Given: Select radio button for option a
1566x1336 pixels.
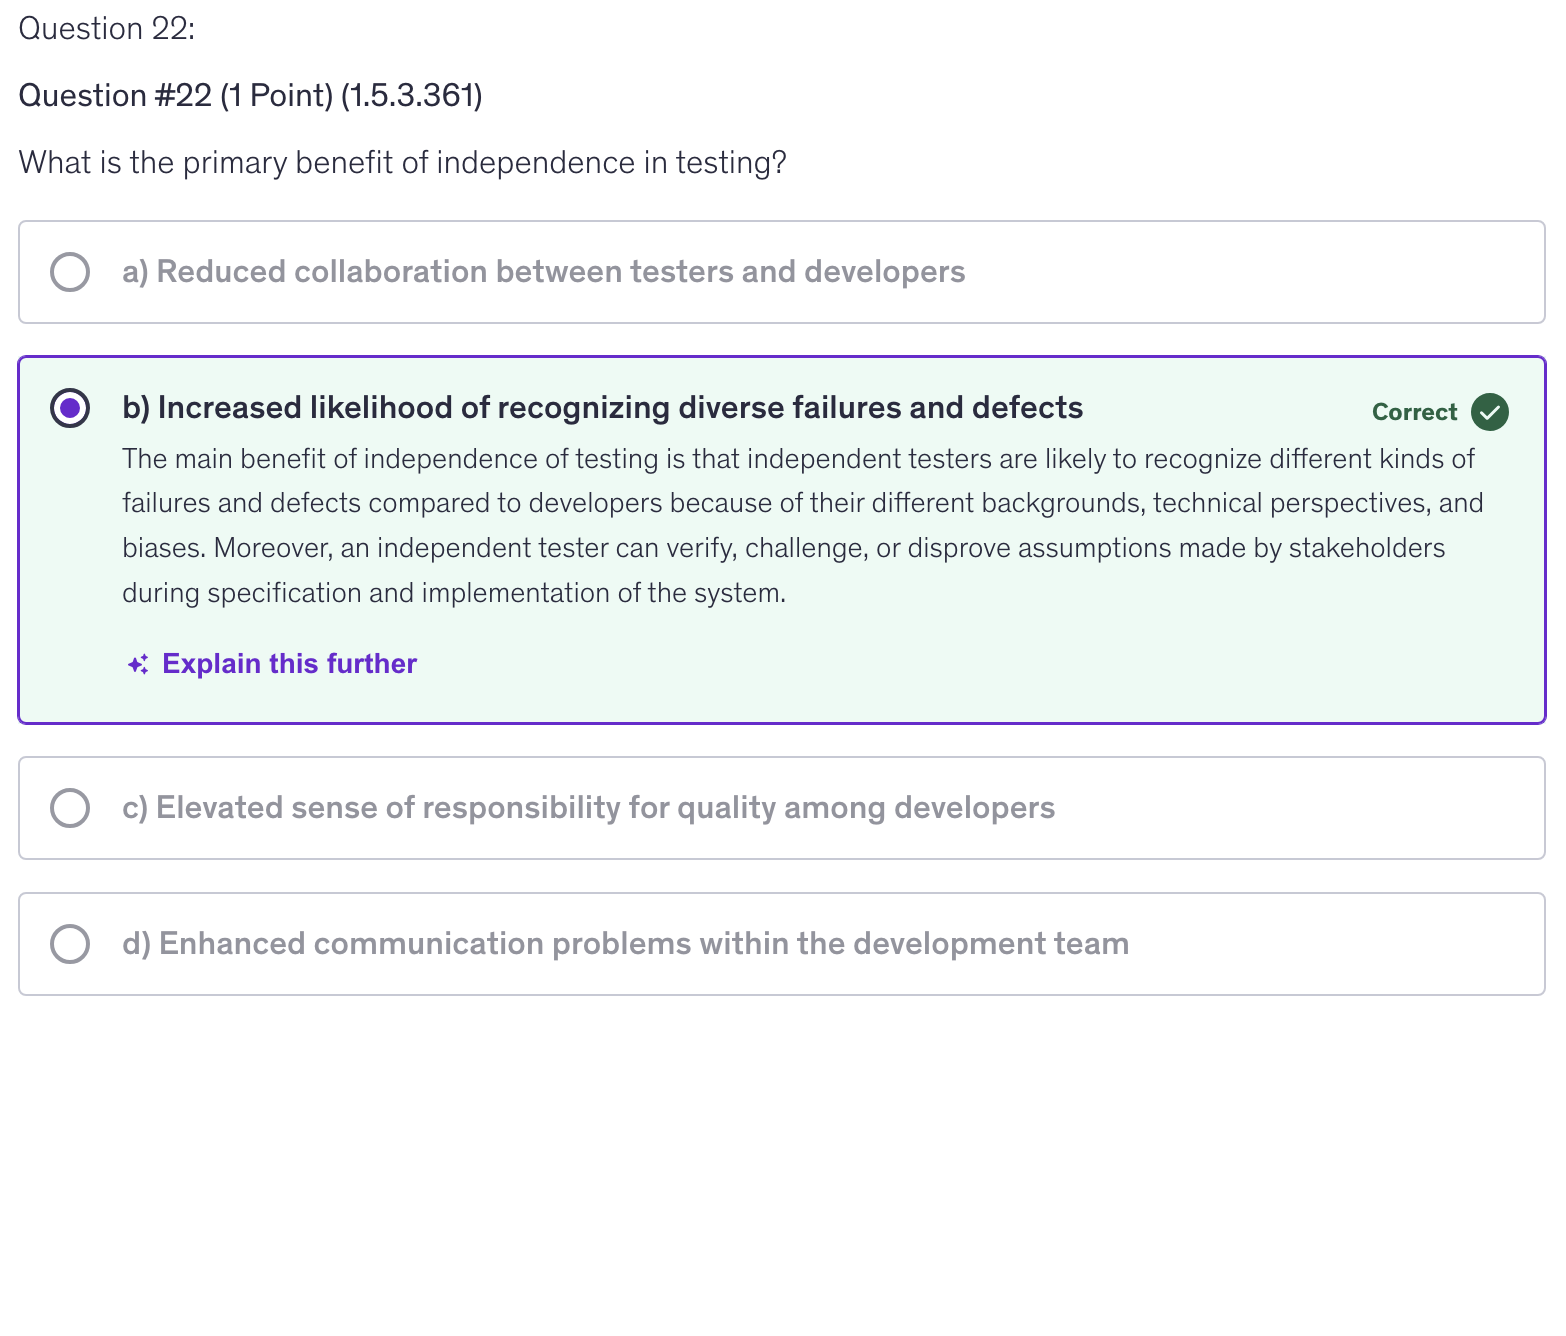Looking at the screenshot, I should point(70,272).
